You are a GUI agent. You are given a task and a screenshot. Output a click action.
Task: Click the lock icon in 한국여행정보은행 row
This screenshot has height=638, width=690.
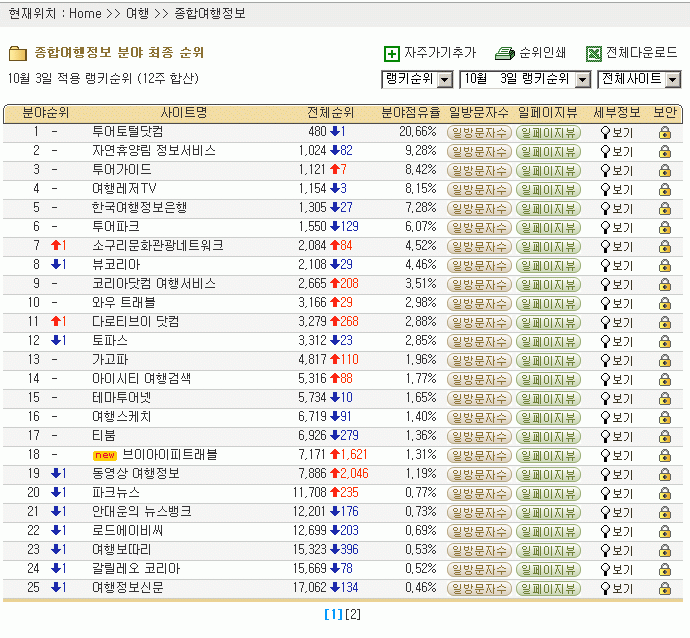[664, 208]
